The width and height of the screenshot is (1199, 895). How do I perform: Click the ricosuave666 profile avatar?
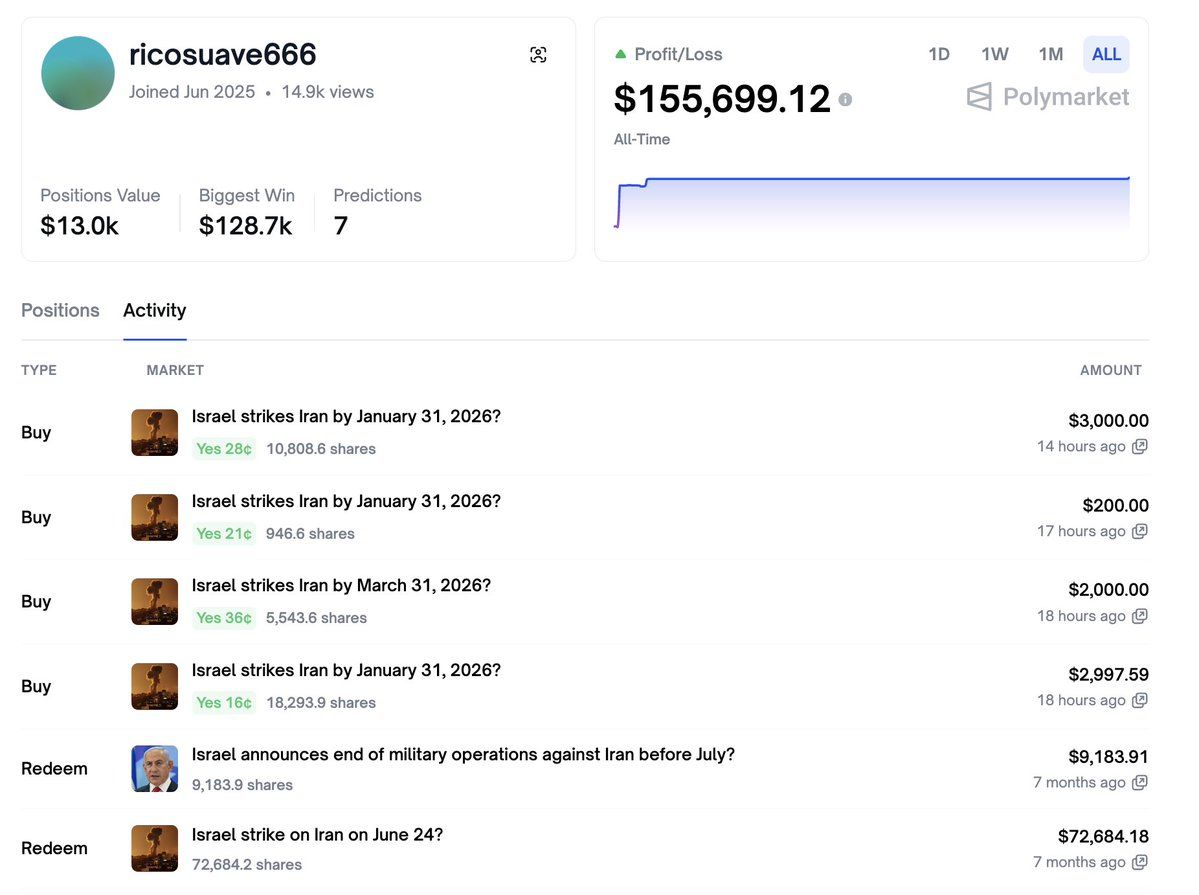[x=77, y=72]
